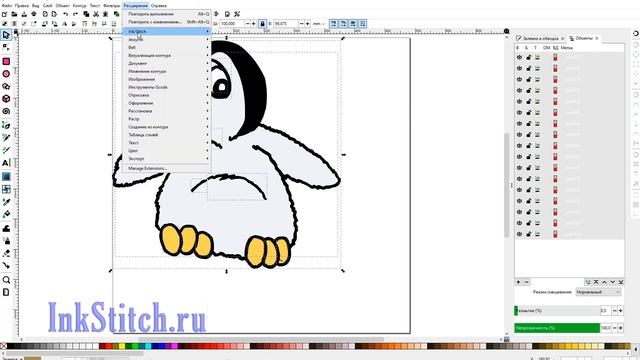Select the Ellipse tool
Viewport: 640px width, 360px height.
pos(6,74)
